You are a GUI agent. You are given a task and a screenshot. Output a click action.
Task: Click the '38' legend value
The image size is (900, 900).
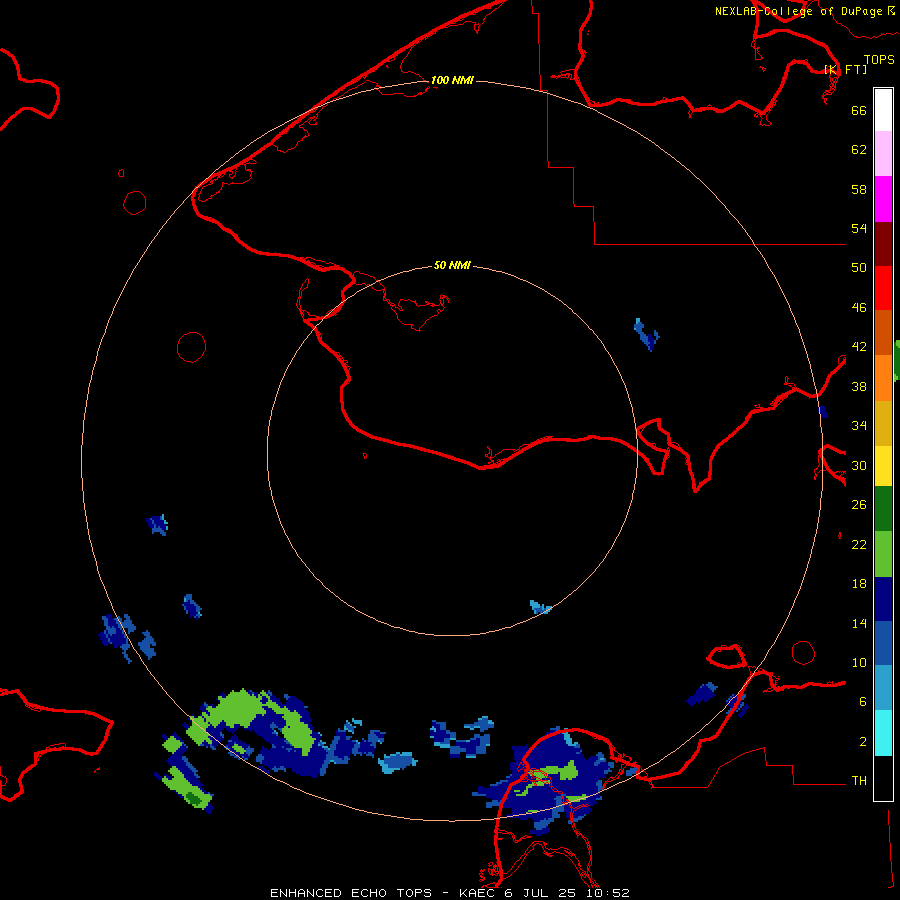[x=859, y=386]
